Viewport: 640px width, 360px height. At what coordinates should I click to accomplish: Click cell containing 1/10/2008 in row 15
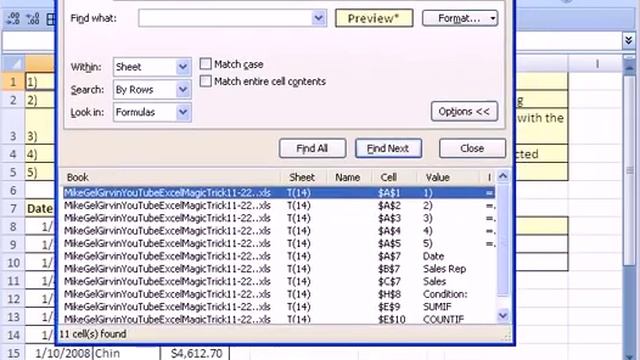(59, 353)
